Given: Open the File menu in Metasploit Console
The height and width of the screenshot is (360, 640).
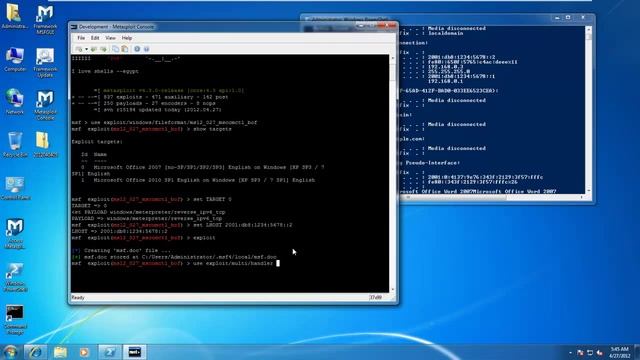Looking at the screenshot, I should click(81, 38).
